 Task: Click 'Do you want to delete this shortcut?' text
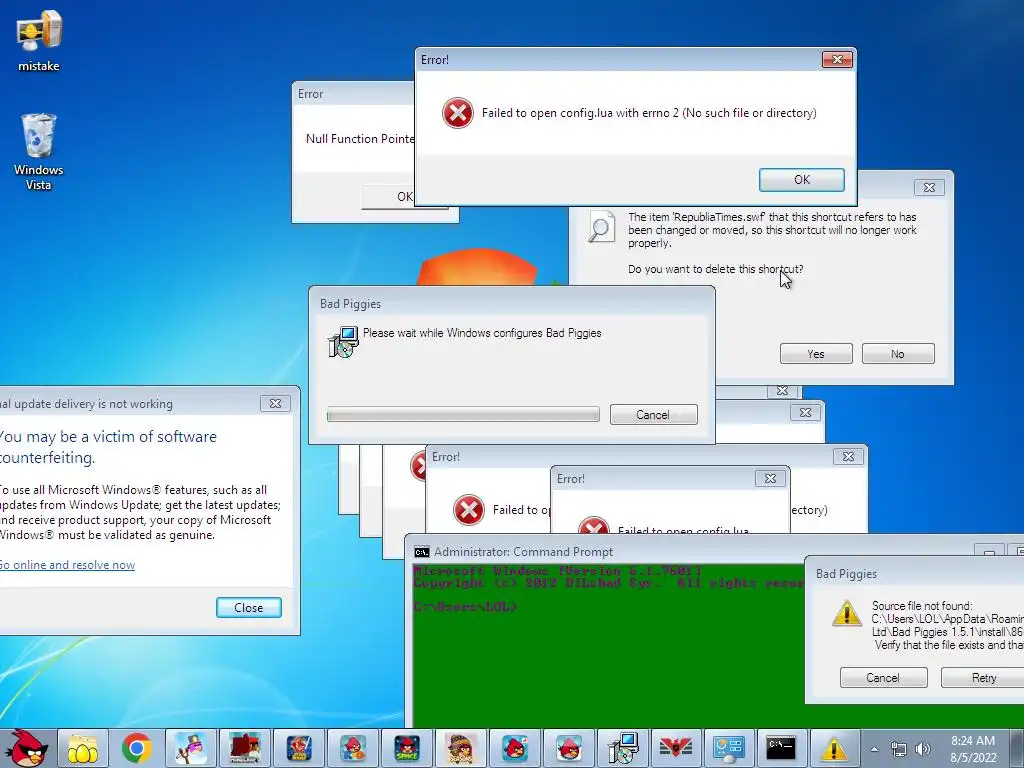click(715, 269)
